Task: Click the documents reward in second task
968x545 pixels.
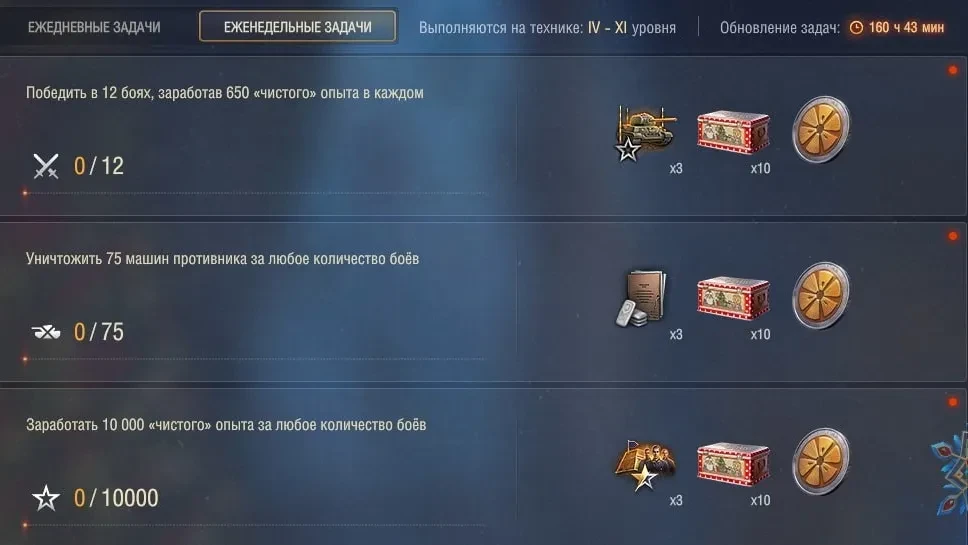Action: (641, 298)
